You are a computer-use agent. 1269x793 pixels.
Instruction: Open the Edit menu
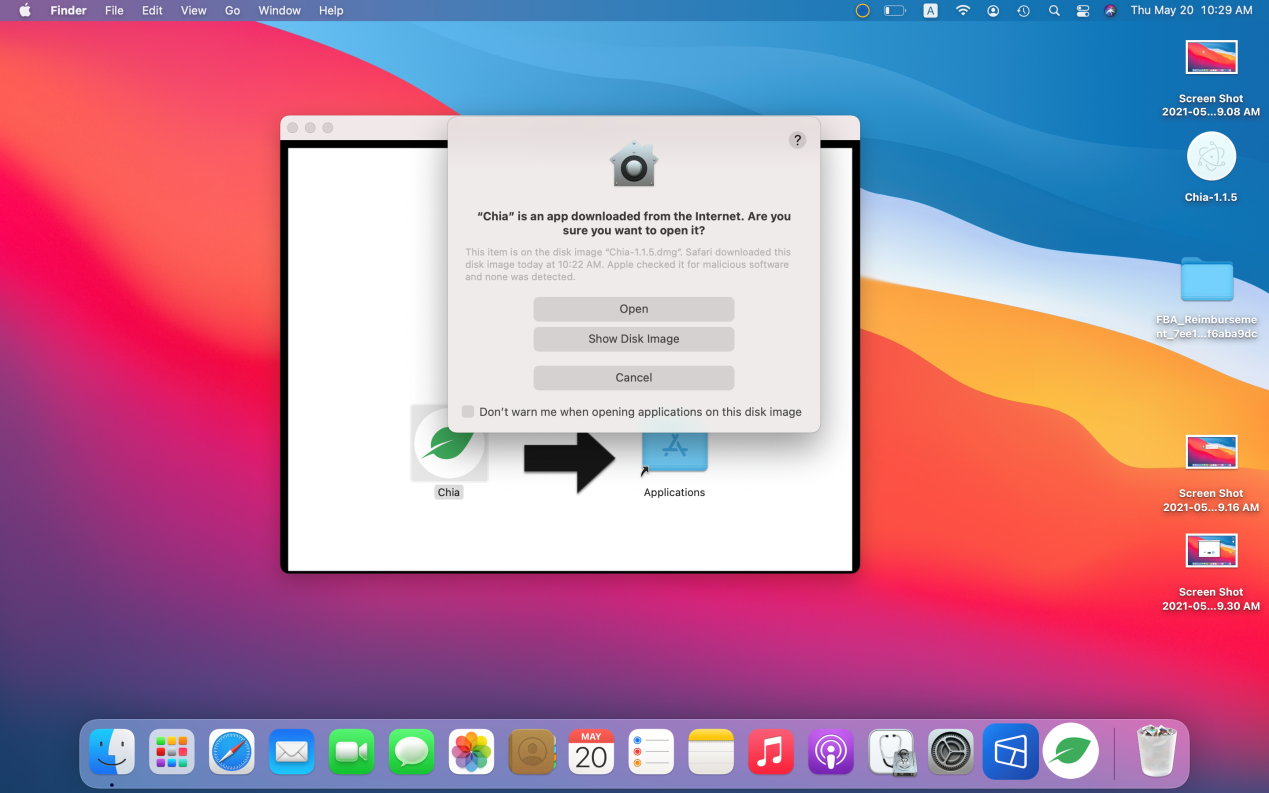click(x=152, y=11)
